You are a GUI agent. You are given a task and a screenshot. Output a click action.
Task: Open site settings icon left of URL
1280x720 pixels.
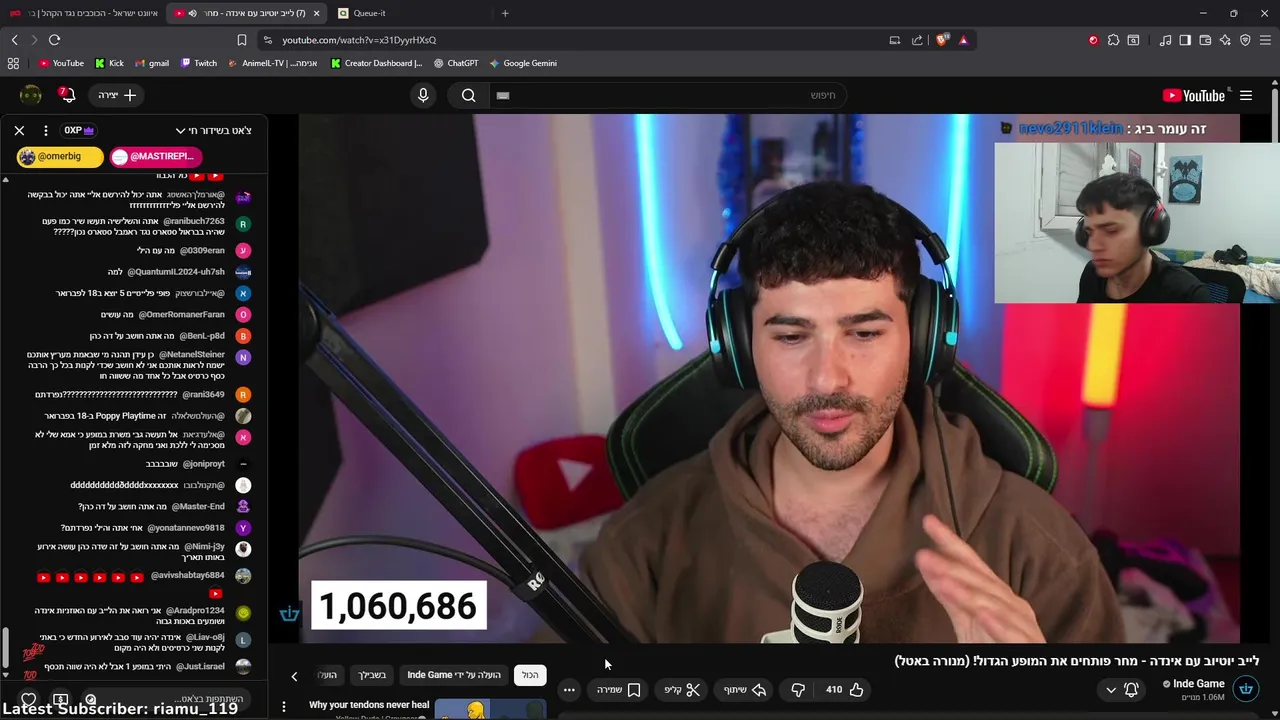[x=267, y=40]
